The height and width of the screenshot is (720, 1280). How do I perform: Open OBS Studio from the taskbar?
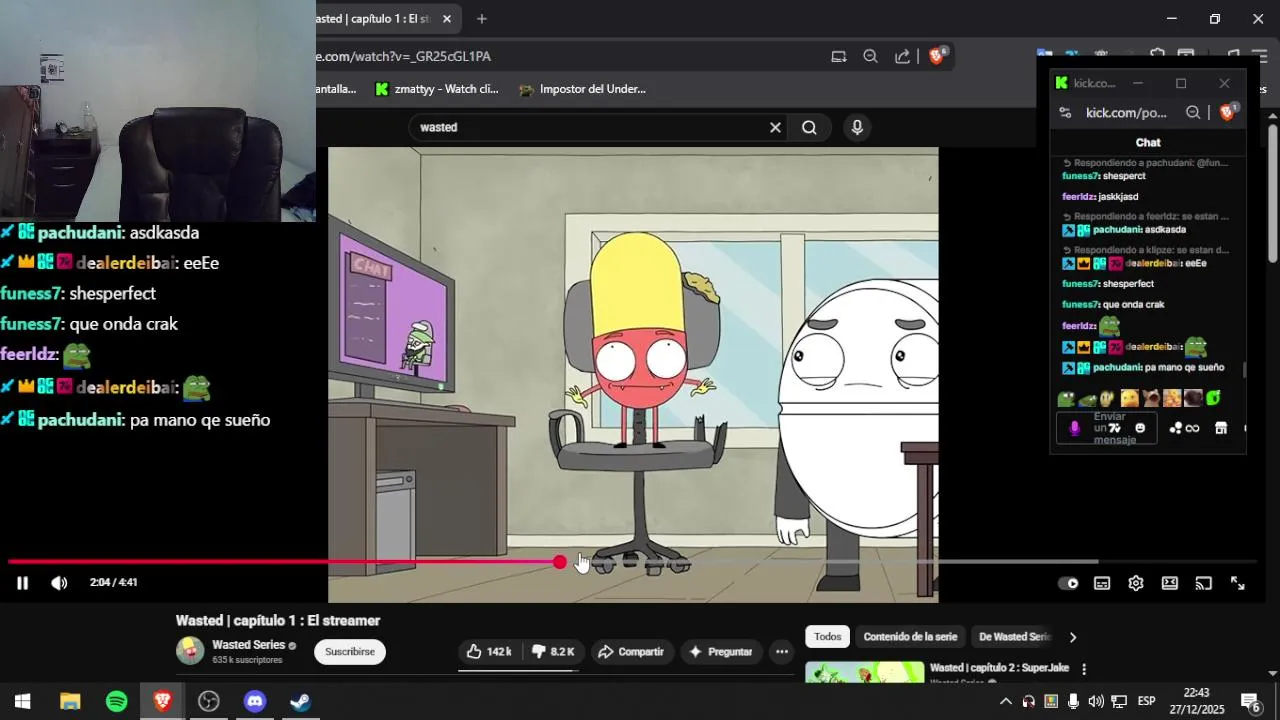[208, 701]
